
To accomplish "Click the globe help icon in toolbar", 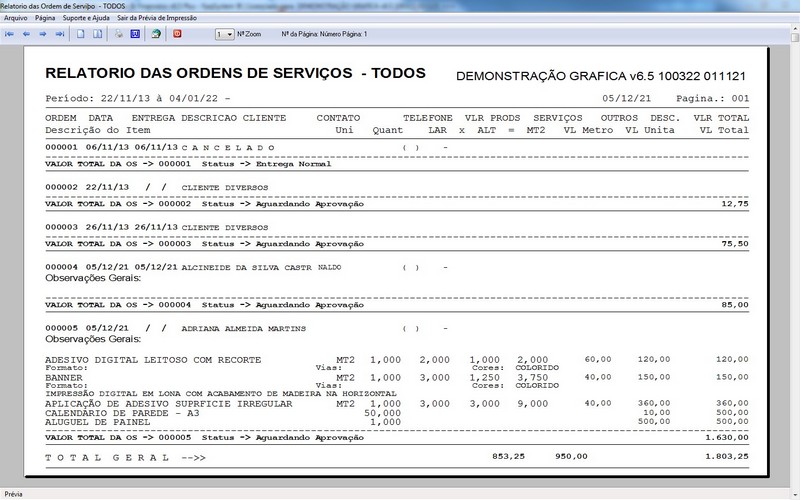I will (x=156, y=34).
